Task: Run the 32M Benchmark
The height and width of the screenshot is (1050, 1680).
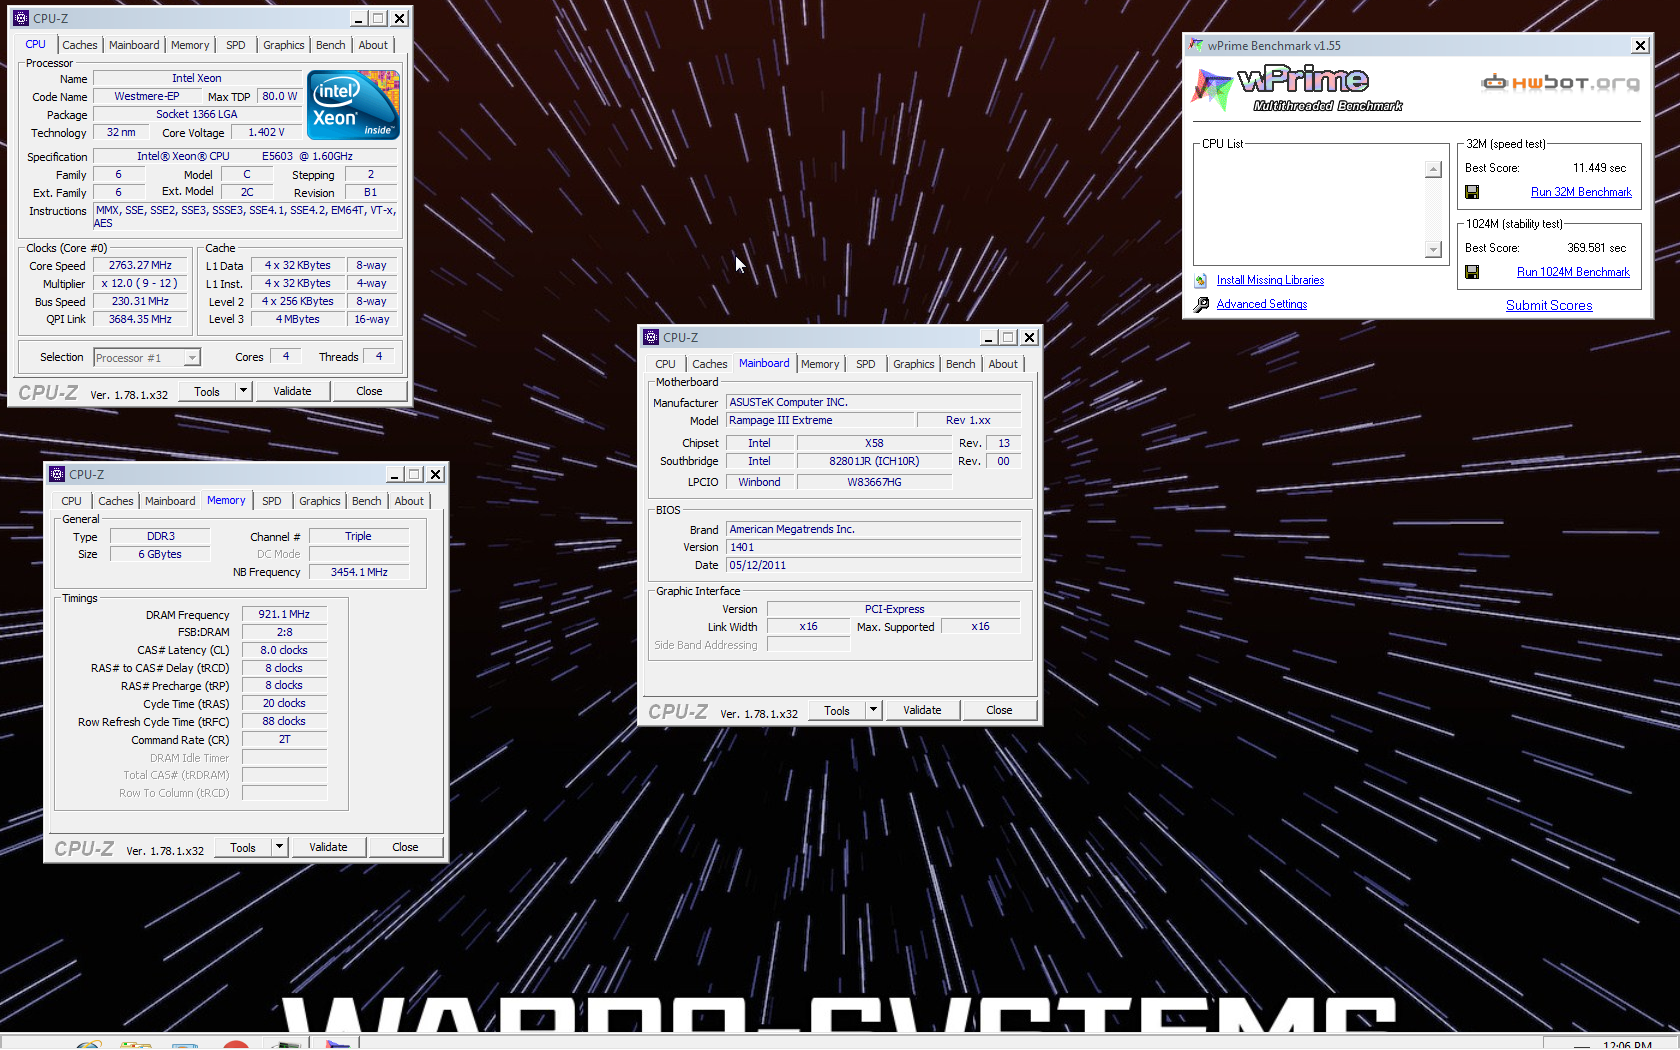Action: tap(1581, 192)
